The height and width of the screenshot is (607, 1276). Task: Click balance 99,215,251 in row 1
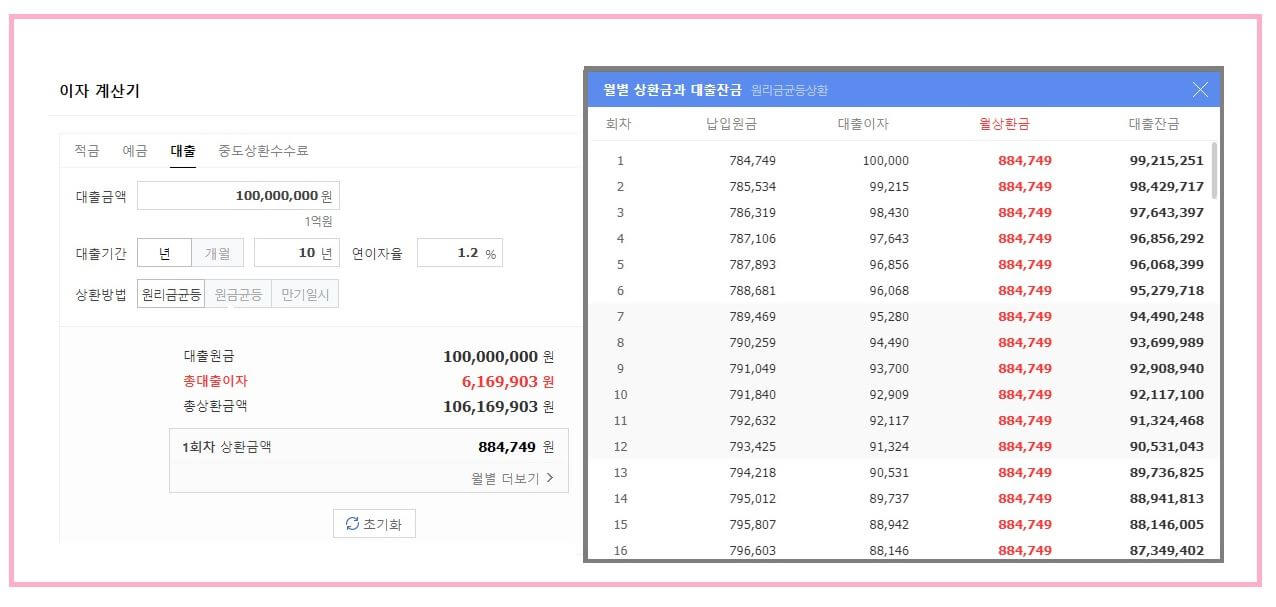point(1166,160)
